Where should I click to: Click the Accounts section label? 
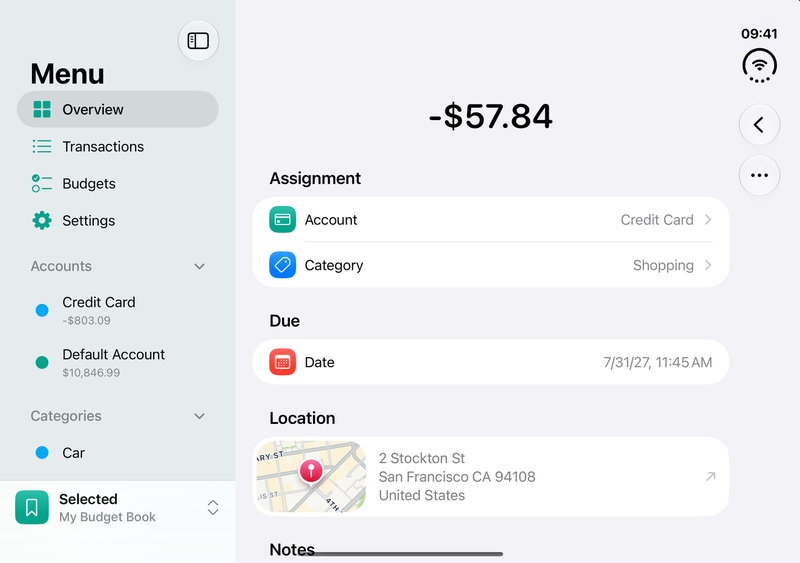coord(61,266)
